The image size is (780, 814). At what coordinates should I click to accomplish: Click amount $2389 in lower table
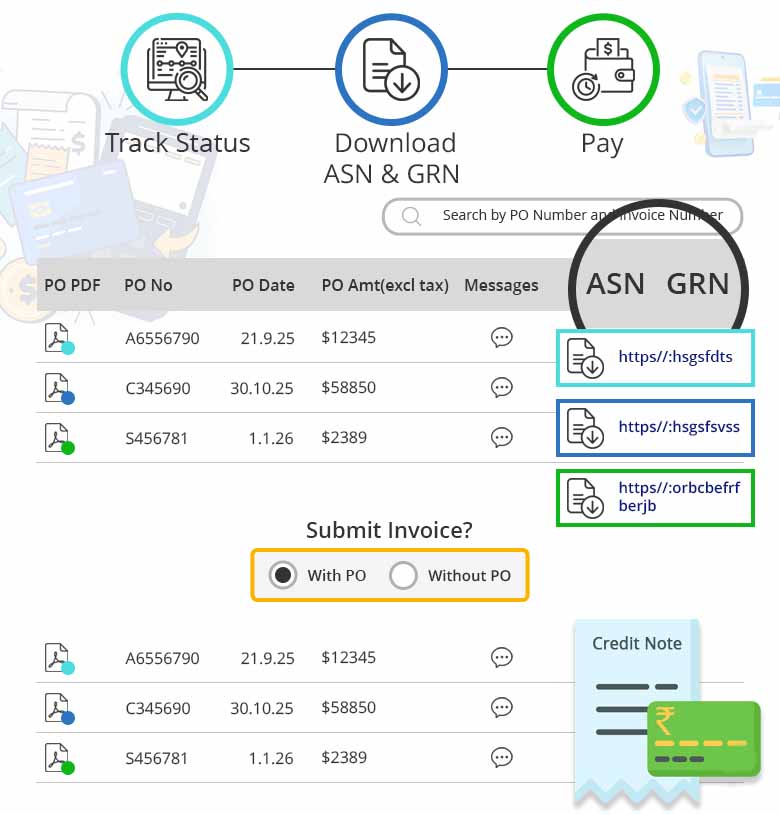[x=344, y=757]
